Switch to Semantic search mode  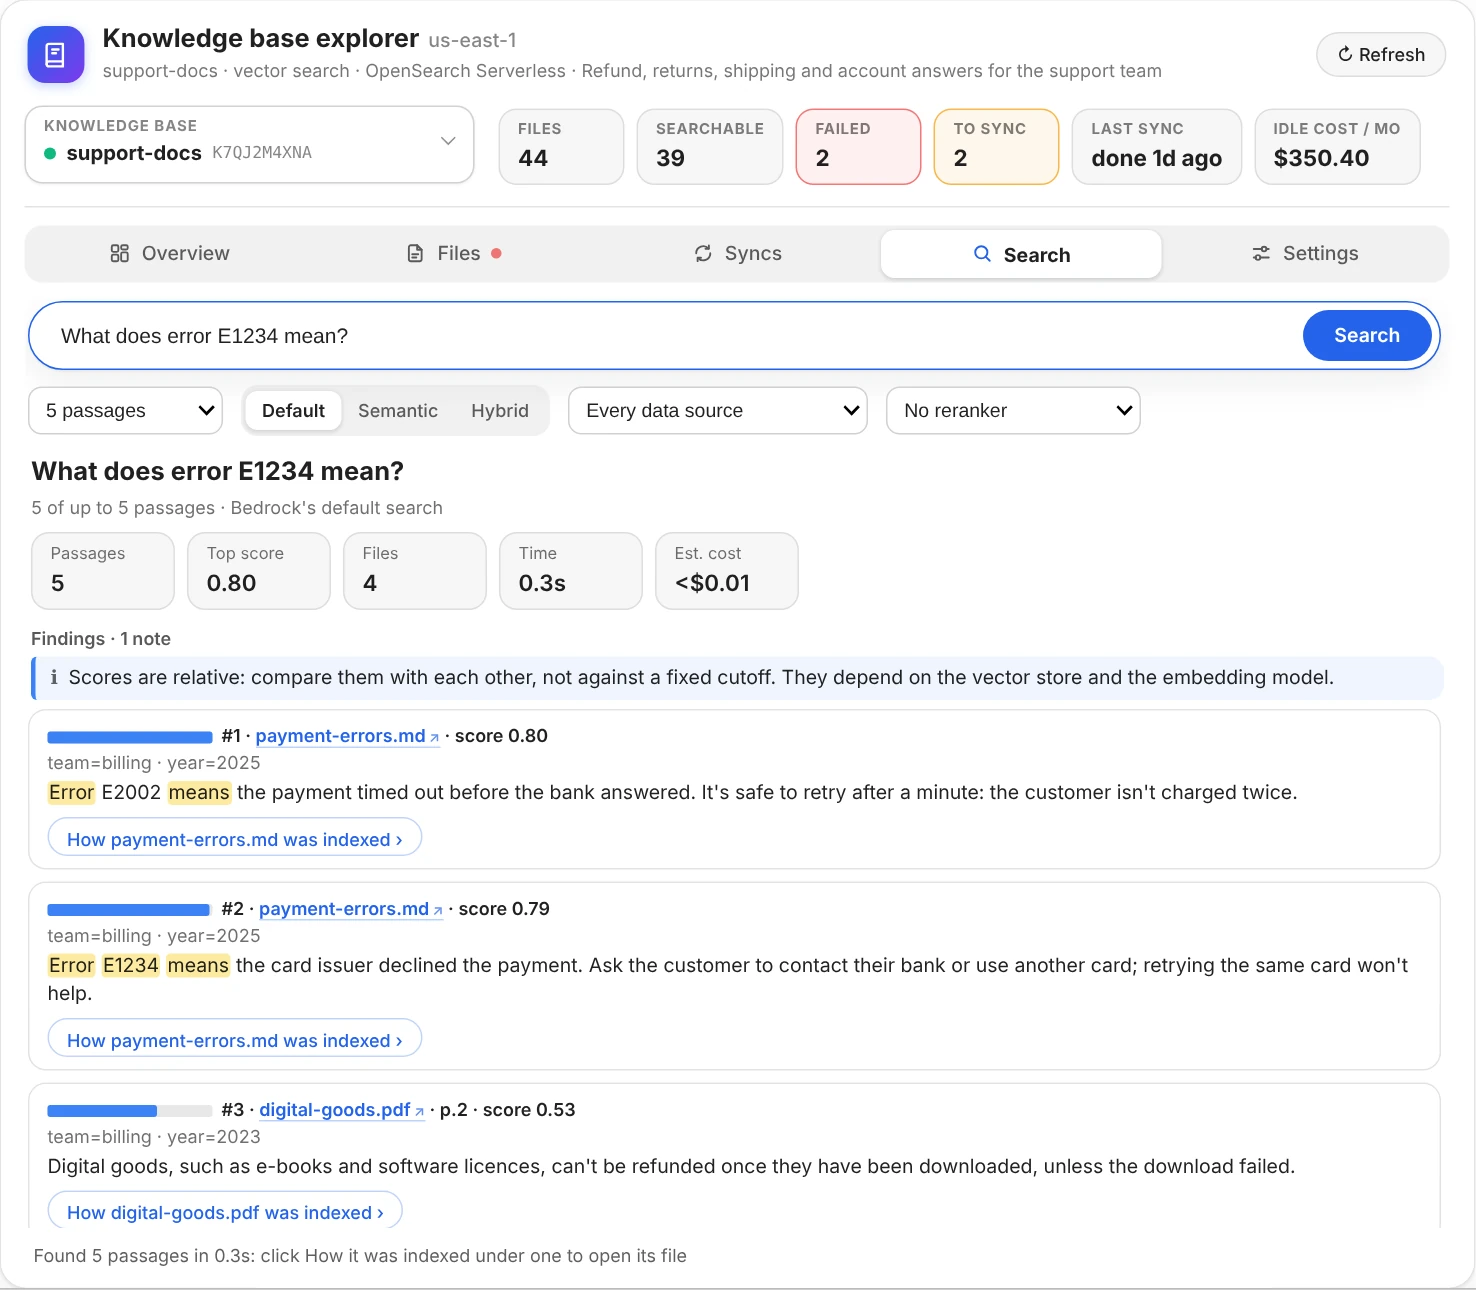pos(398,411)
